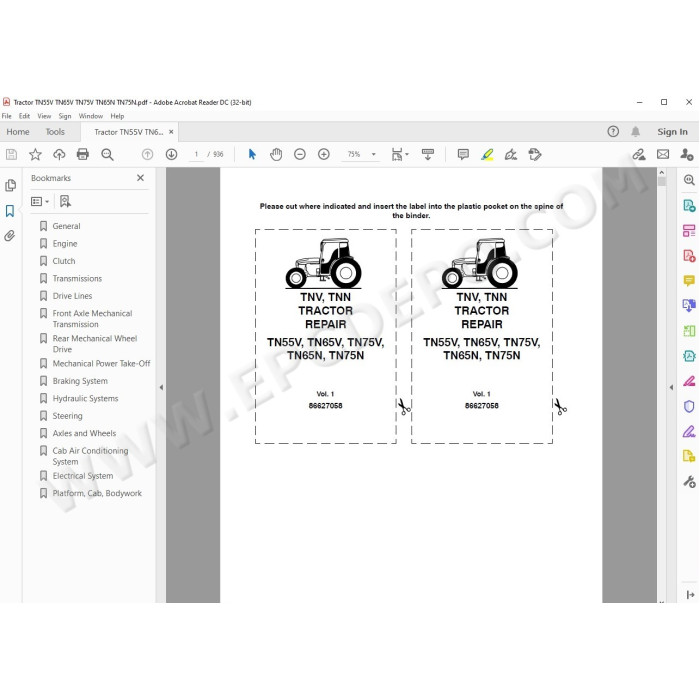Share a link to the file

(639, 154)
